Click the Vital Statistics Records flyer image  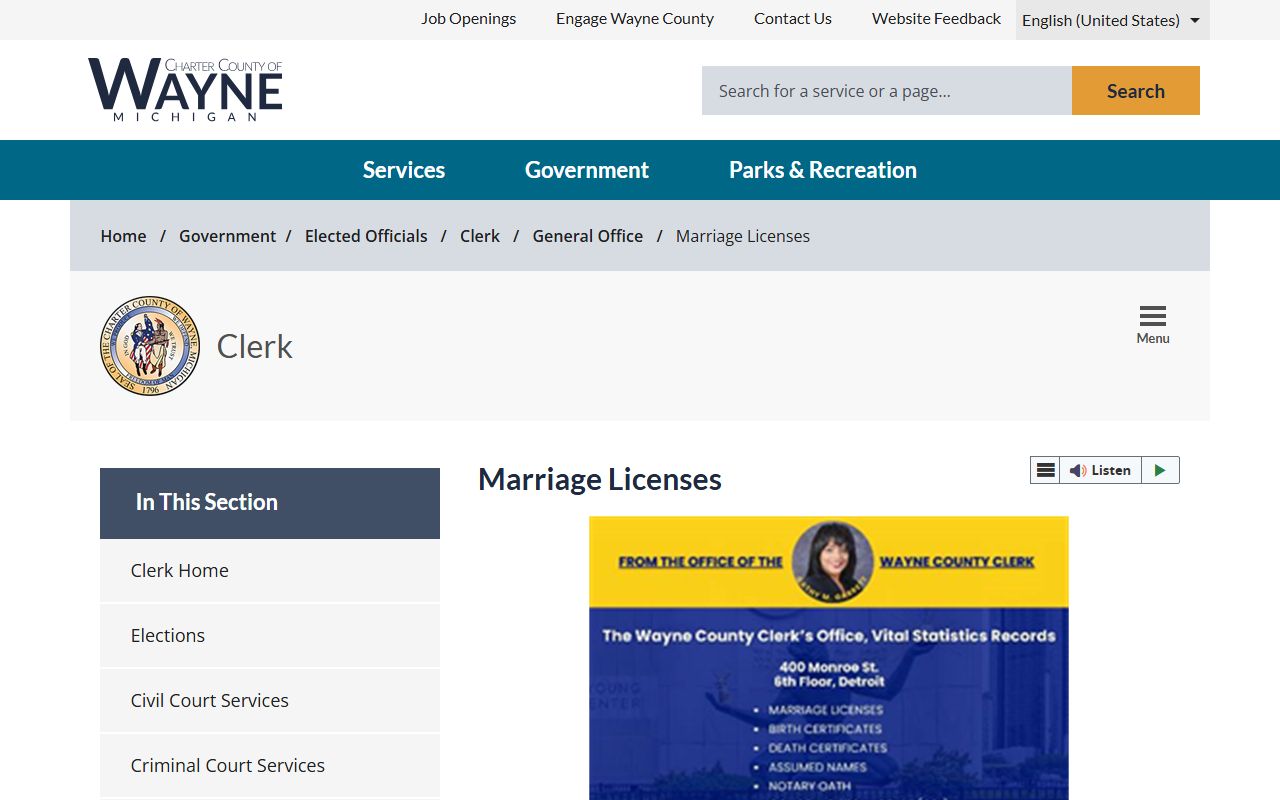829,658
